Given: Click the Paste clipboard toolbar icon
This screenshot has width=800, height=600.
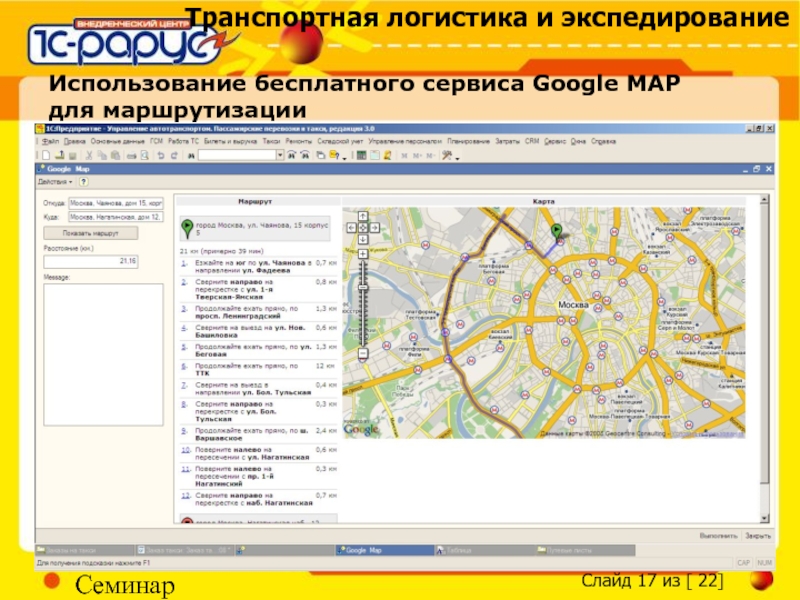Looking at the screenshot, I should [115, 156].
